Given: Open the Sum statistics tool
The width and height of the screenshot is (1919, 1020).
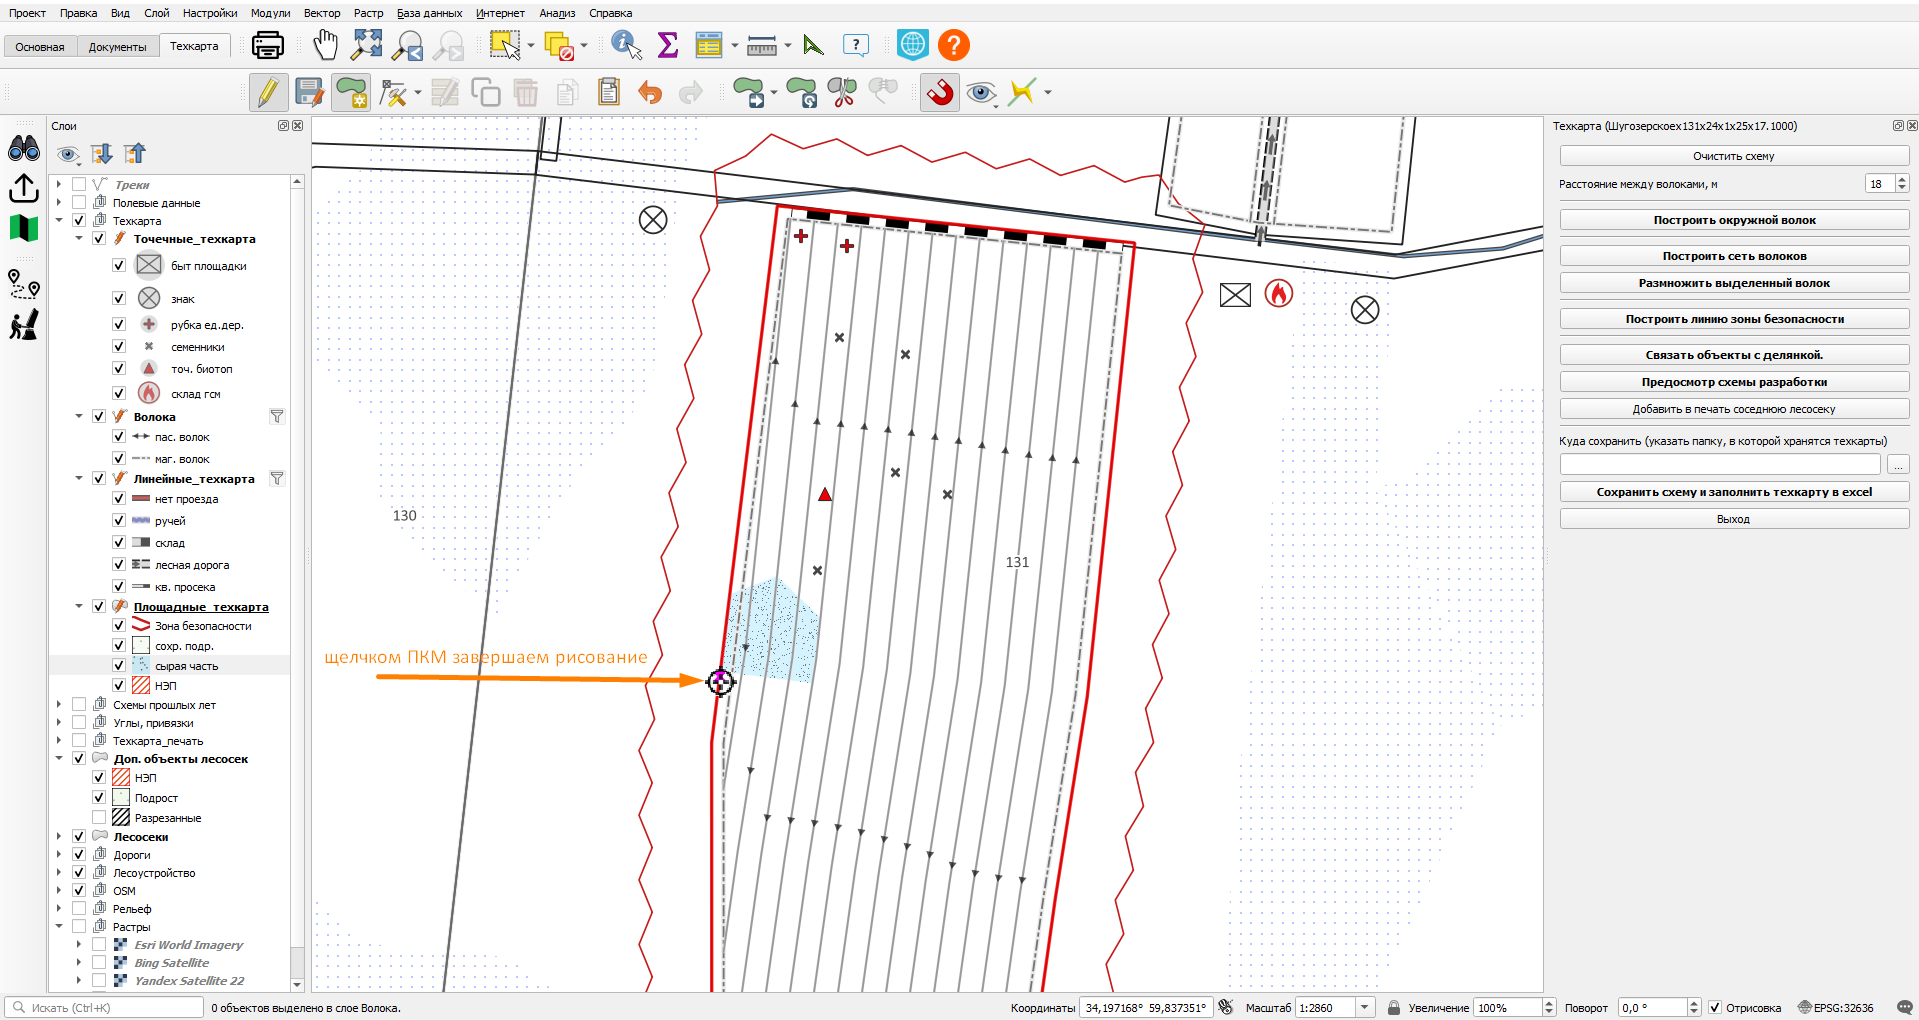Looking at the screenshot, I should (668, 46).
